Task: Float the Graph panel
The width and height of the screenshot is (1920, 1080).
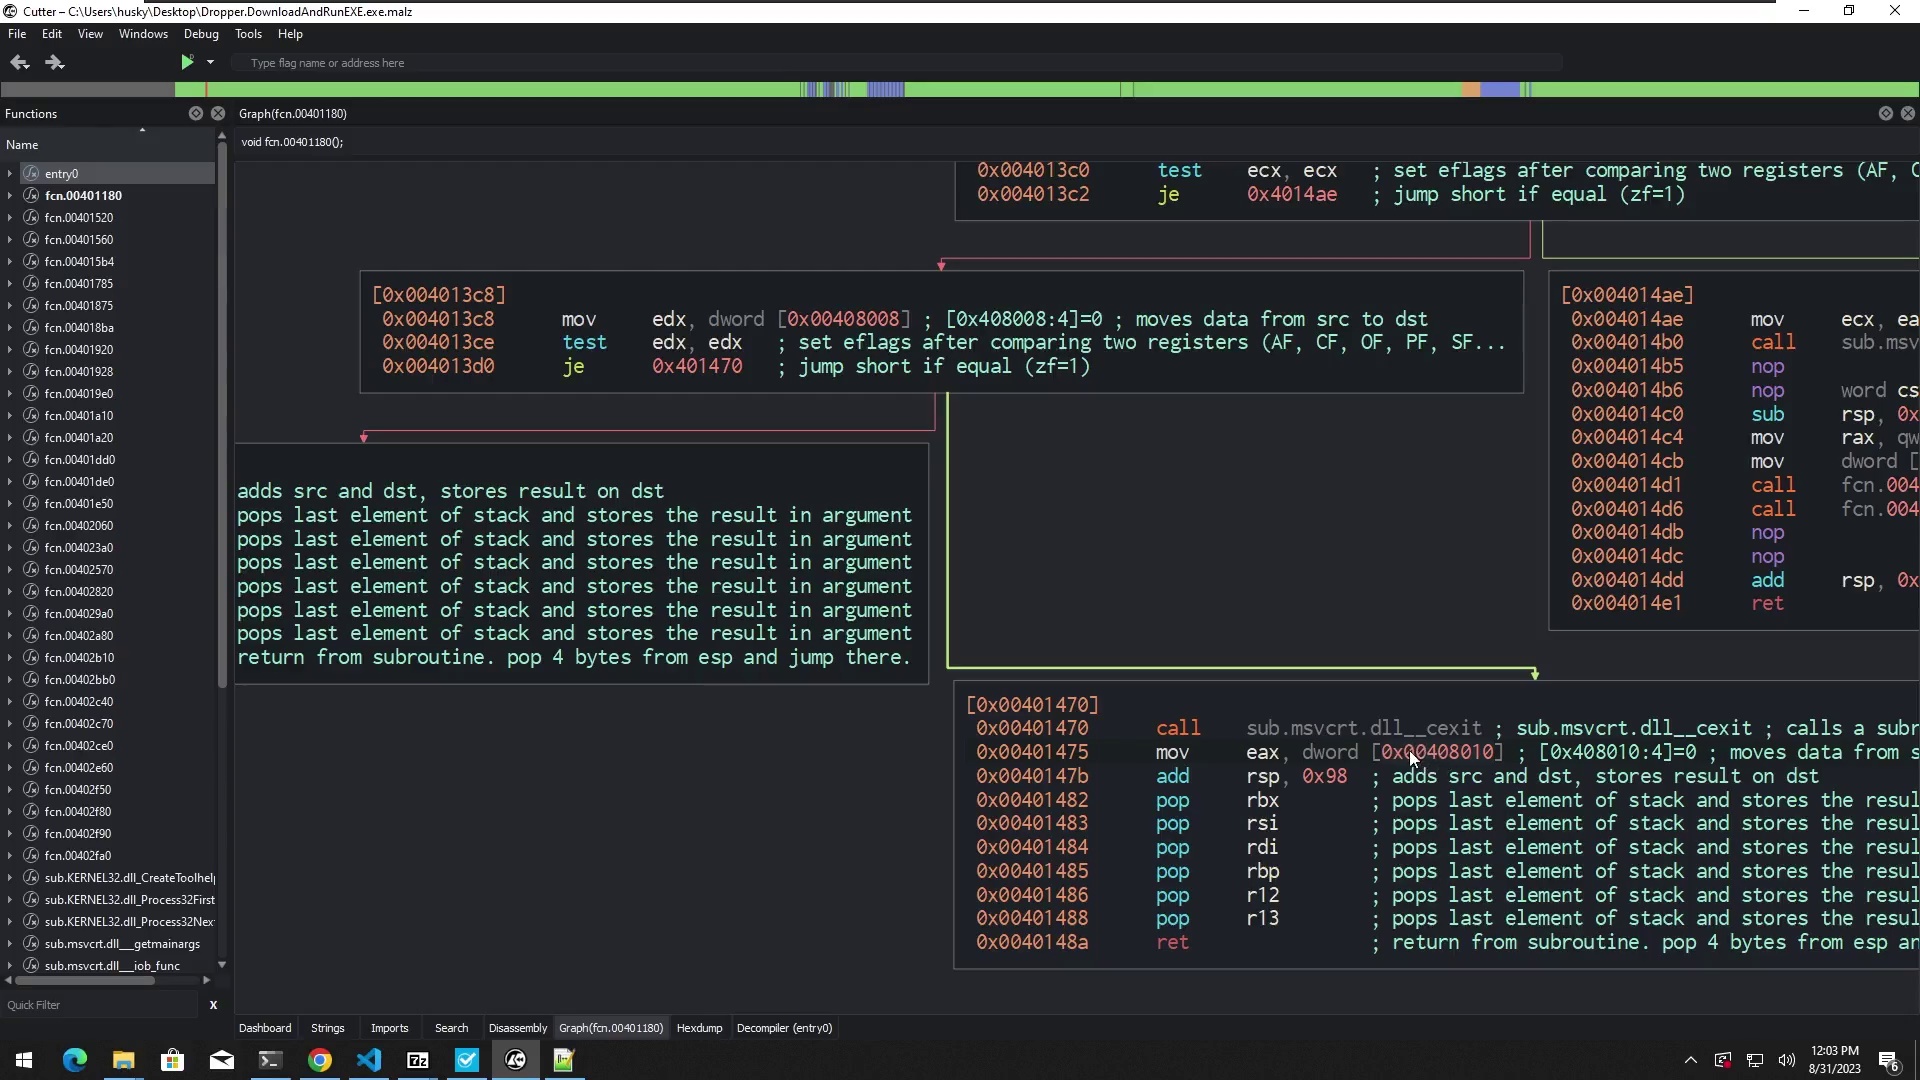Action: [x=1886, y=114]
